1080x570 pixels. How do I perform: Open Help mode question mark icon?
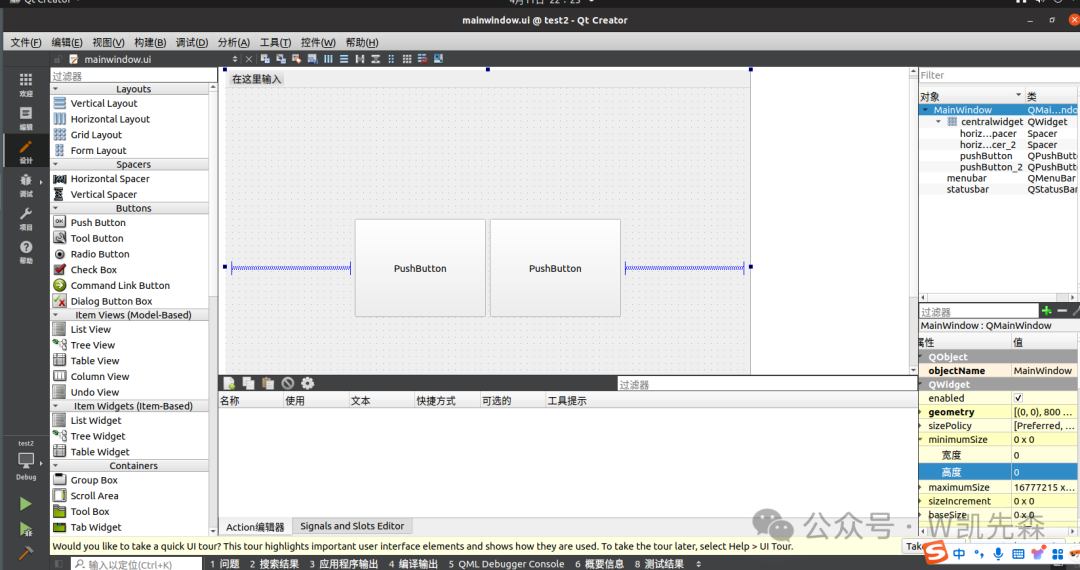26,250
